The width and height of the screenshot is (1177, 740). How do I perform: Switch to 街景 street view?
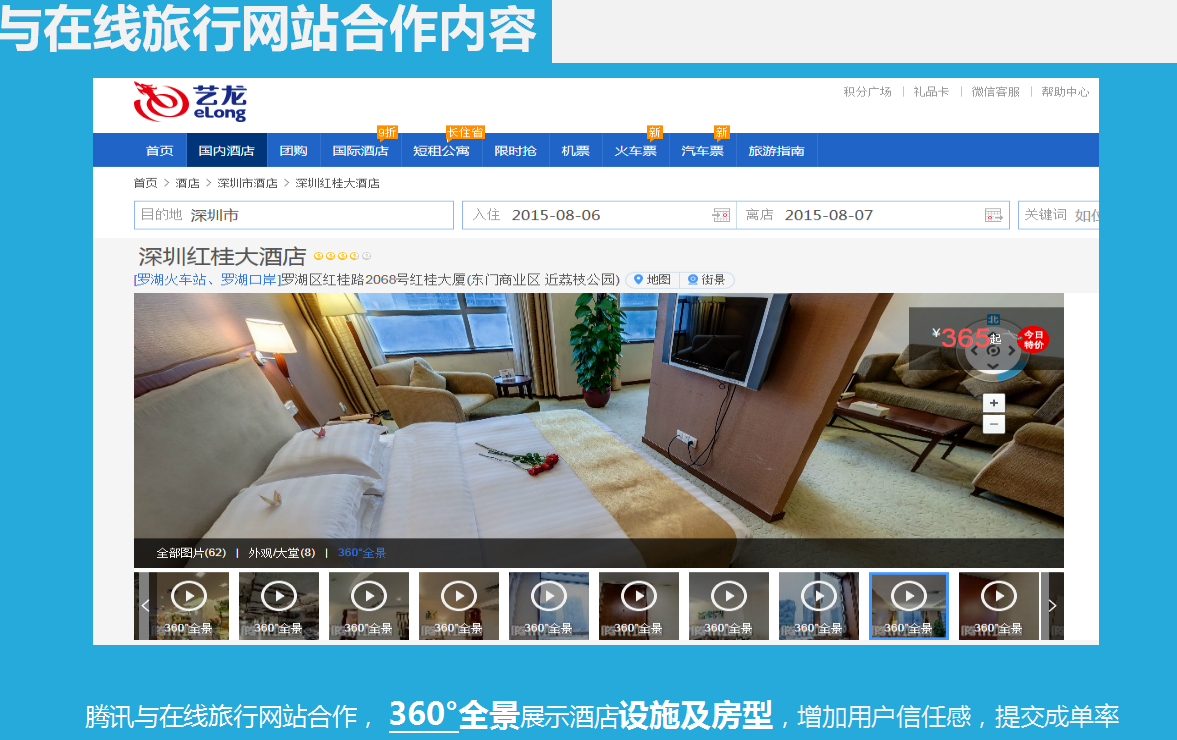click(x=707, y=280)
